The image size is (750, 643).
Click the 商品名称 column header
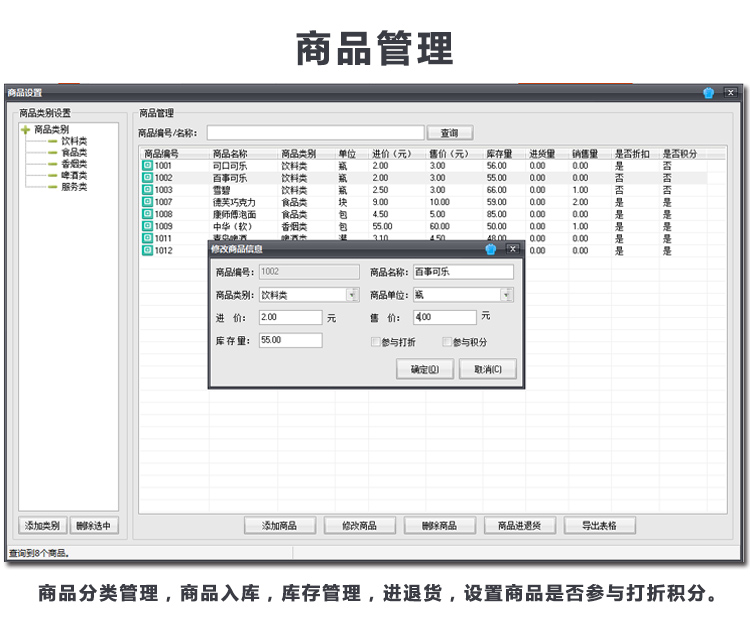point(230,154)
